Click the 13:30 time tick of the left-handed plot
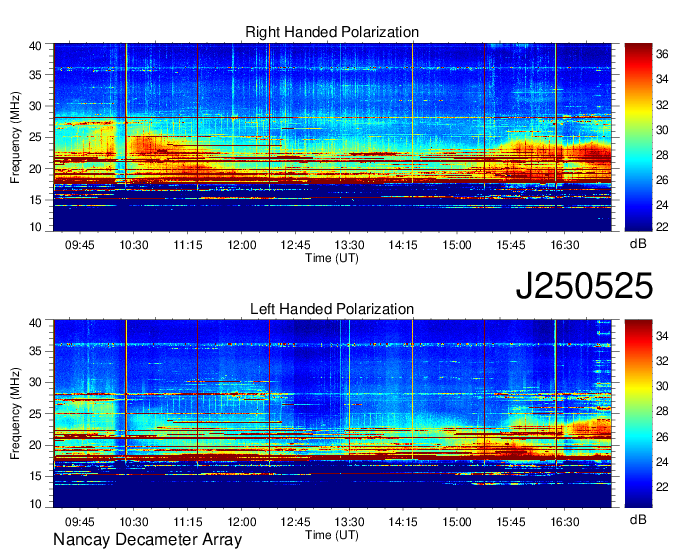Image resolution: width=680 pixels, height=552 pixels. coord(349,522)
